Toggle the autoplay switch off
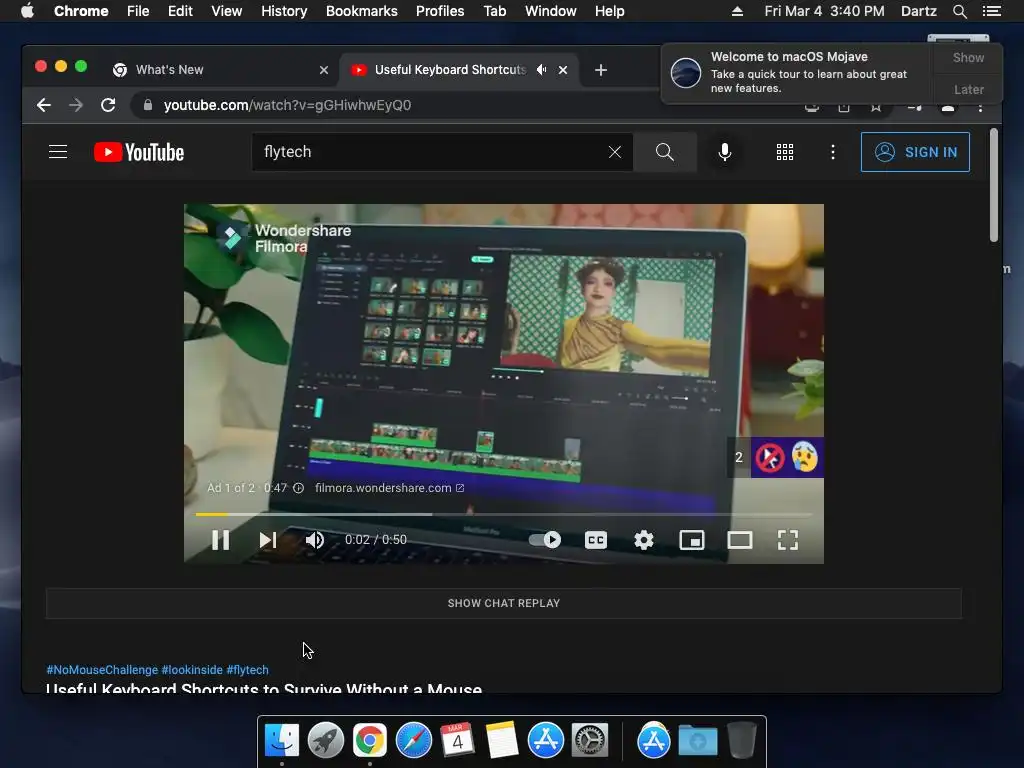 click(x=545, y=540)
